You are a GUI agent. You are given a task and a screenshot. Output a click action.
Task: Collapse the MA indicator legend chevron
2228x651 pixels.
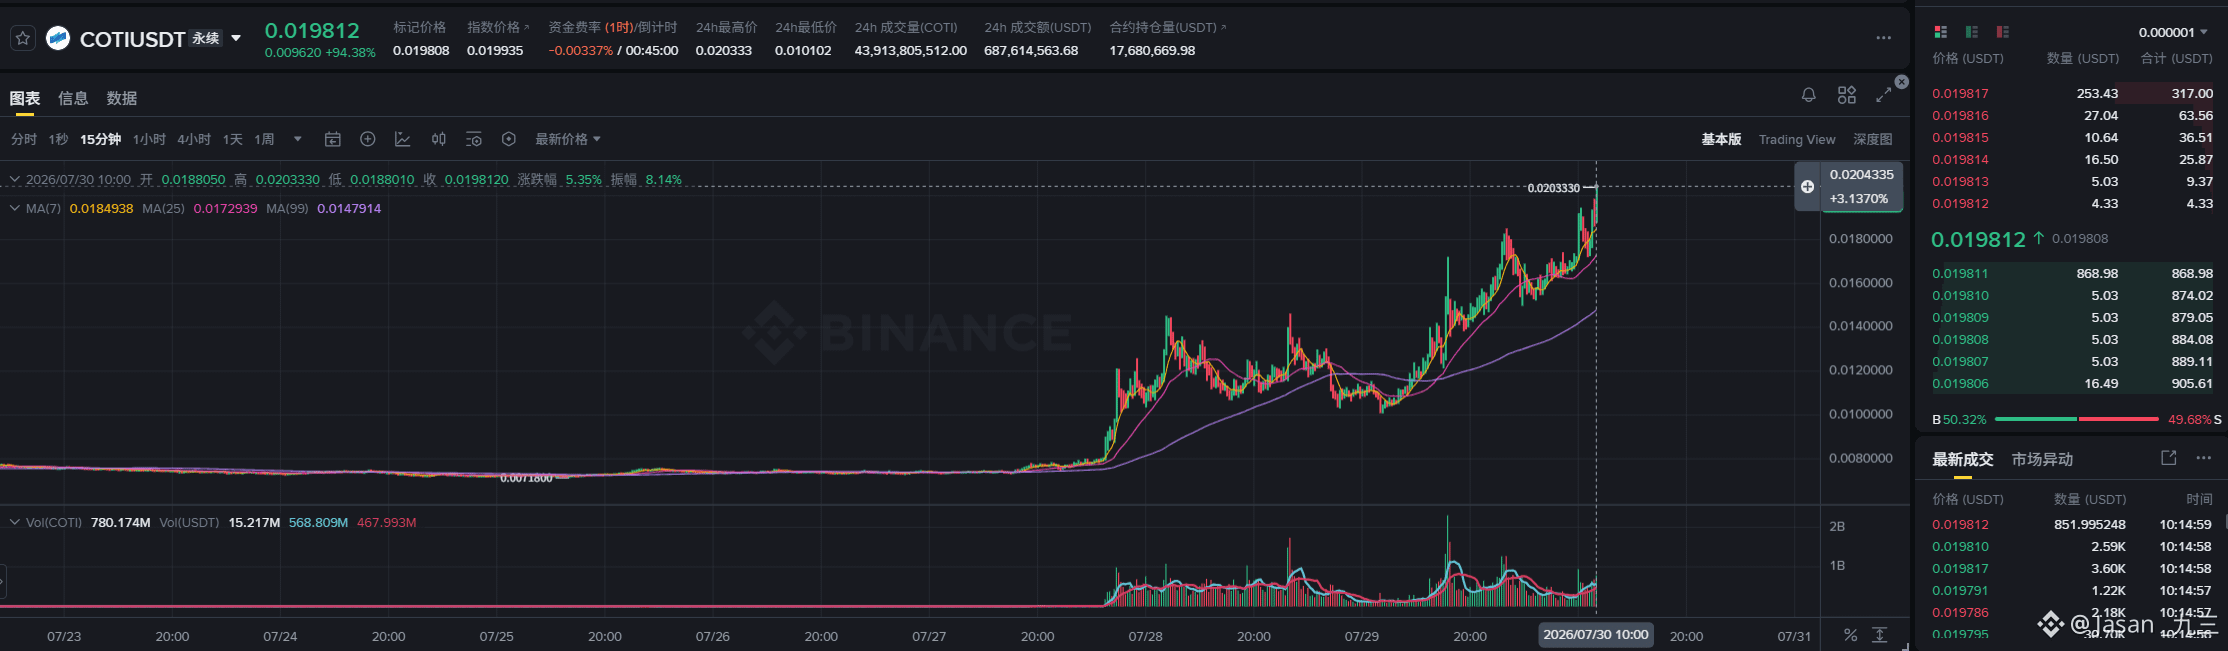point(15,208)
